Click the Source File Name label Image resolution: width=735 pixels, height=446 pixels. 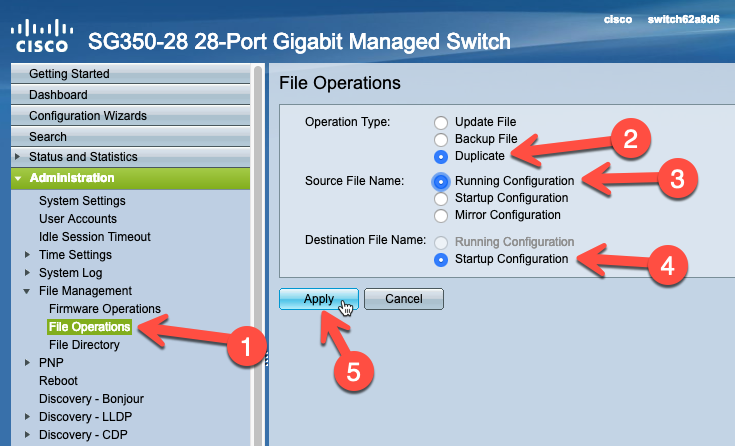click(x=354, y=181)
